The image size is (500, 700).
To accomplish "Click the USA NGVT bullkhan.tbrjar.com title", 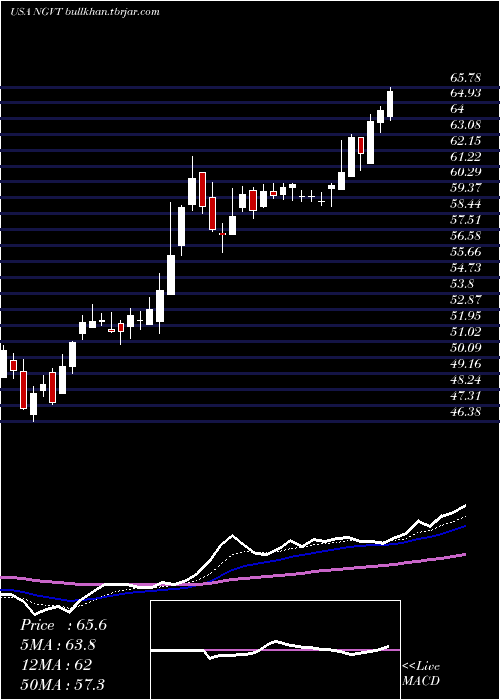I will (x=84, y=12).
